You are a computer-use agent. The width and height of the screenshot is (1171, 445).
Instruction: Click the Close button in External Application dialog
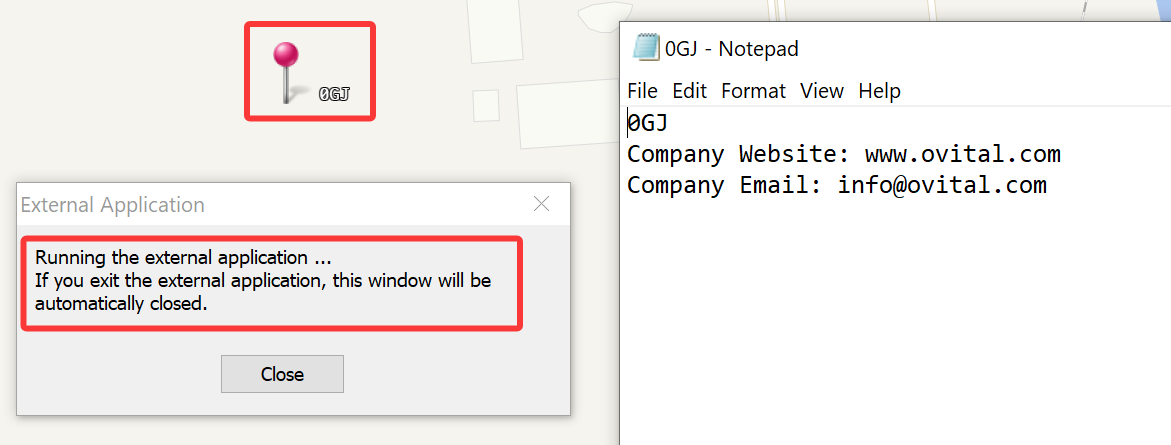282,374
